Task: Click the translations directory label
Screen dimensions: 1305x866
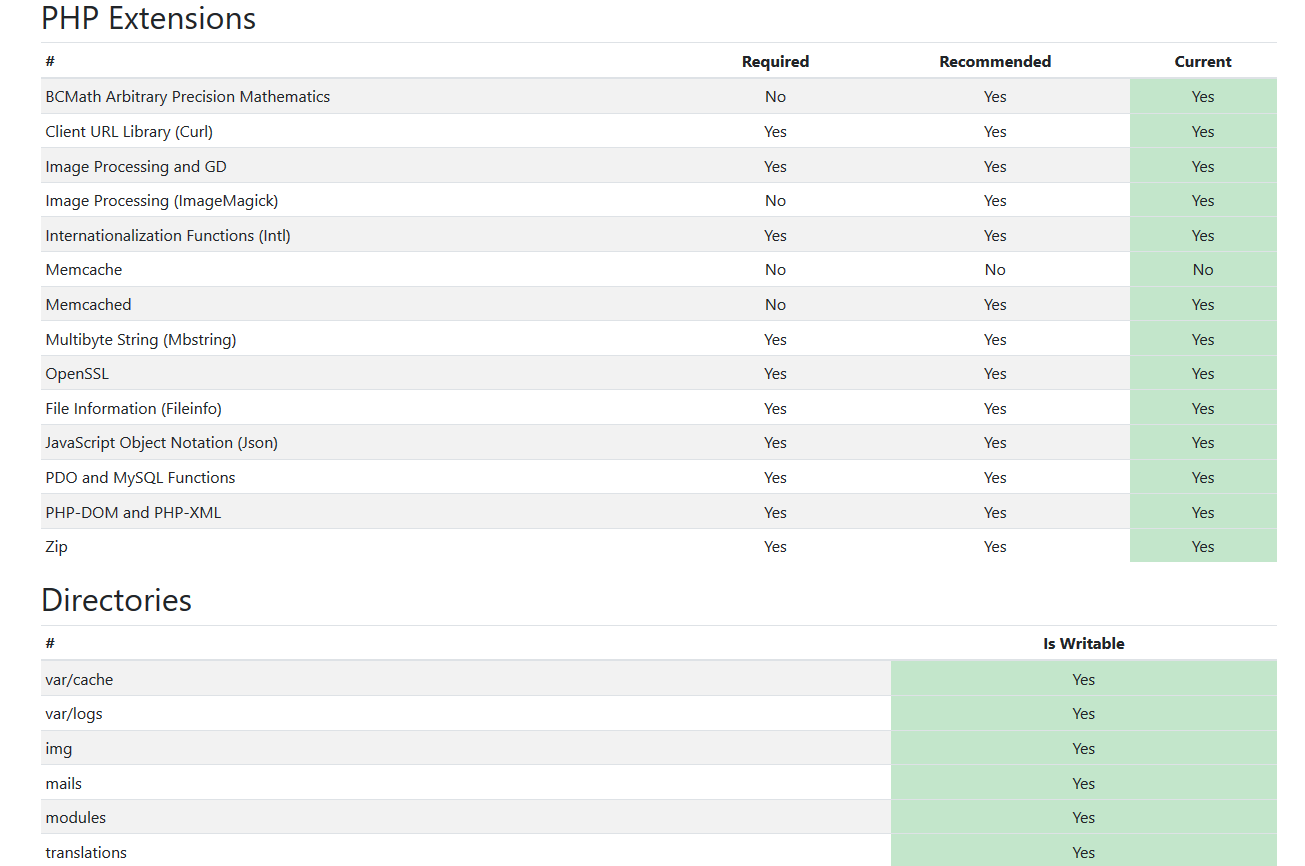Action: [x=86, y=852]
